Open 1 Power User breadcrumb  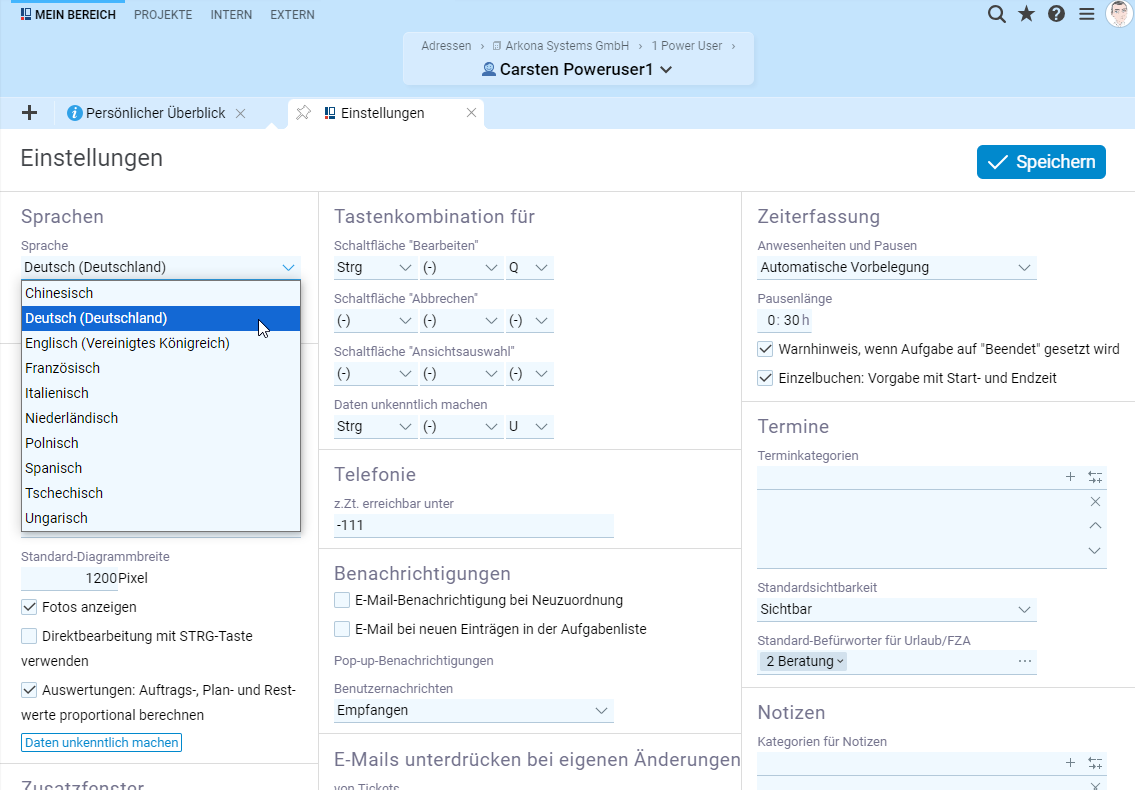[x=687, y=46]
